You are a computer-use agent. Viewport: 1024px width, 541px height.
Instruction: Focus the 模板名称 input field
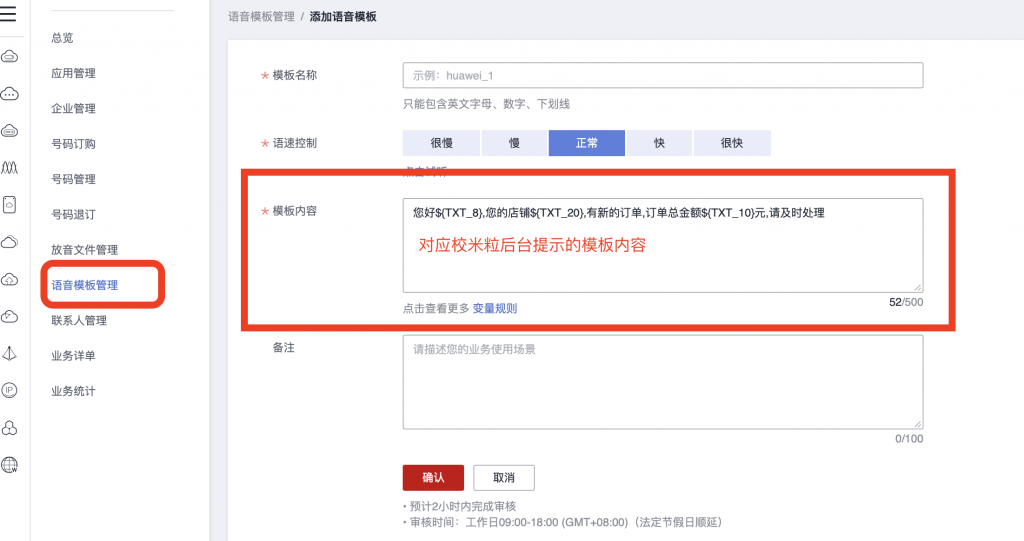click(x=663, y=75)
